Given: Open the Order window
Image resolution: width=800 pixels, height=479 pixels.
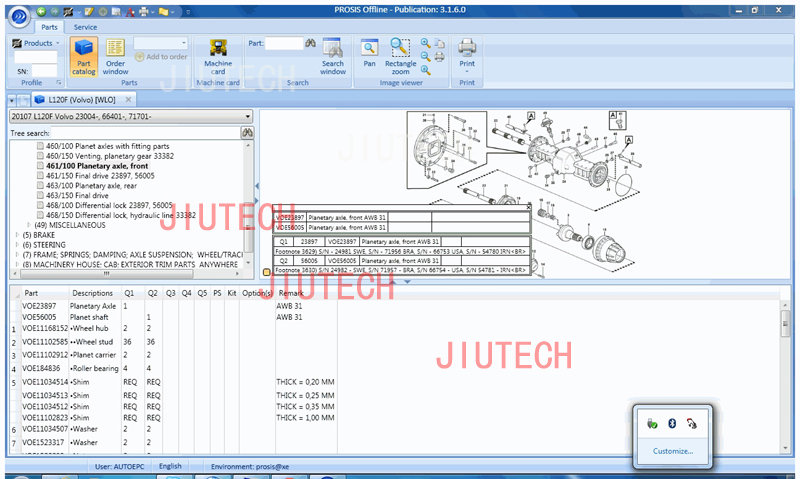Looking at the screenshot, I should pyautogui.click(x=115, y=57).
